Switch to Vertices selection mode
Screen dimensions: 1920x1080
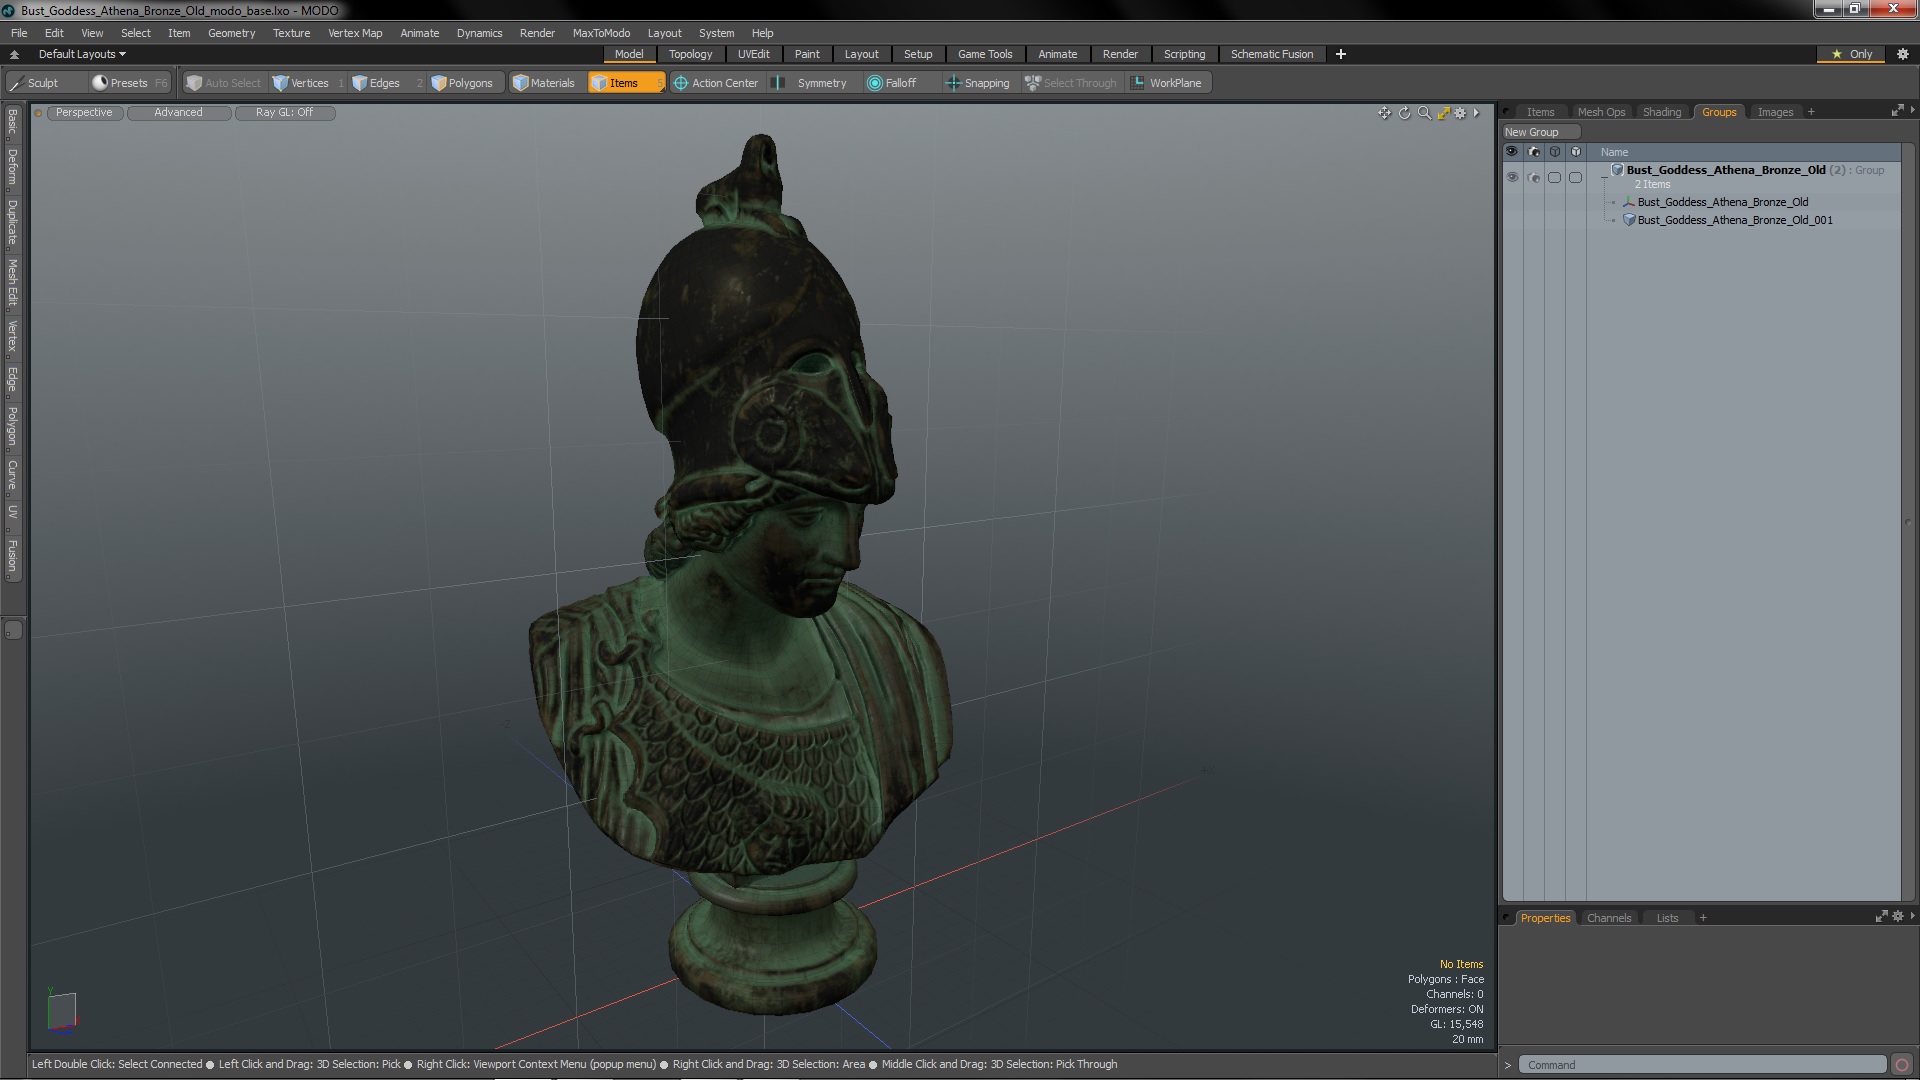308,83
